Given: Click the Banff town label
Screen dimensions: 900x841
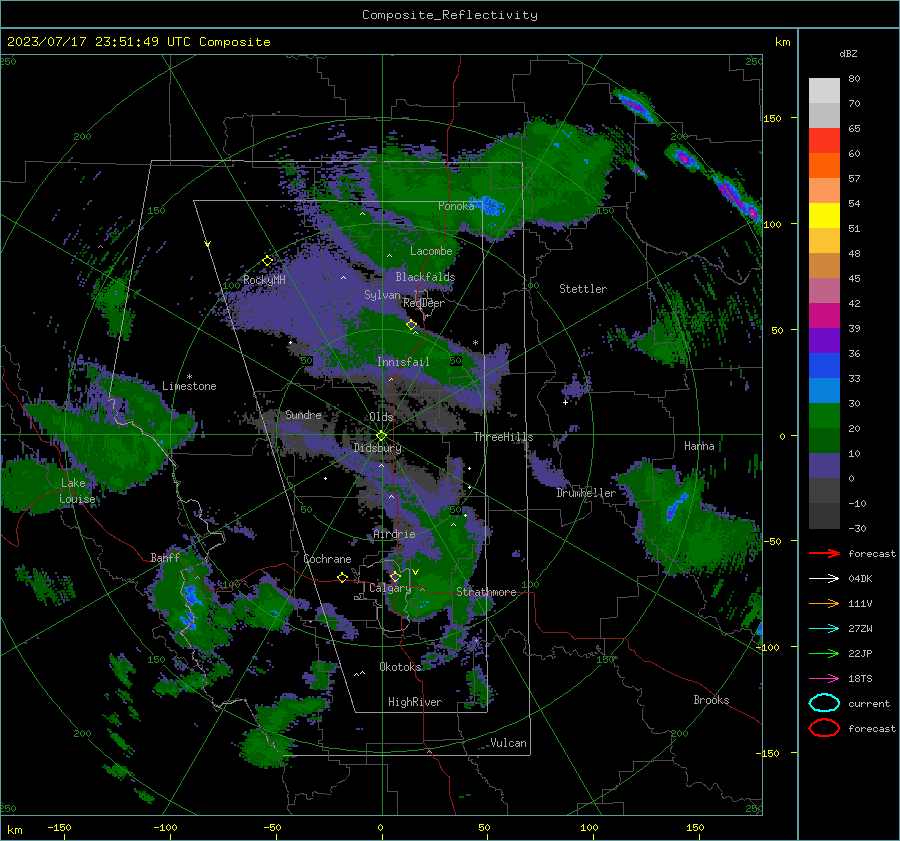Looking at the screenshot, I should pyautogui.click(x=165, y=557).
